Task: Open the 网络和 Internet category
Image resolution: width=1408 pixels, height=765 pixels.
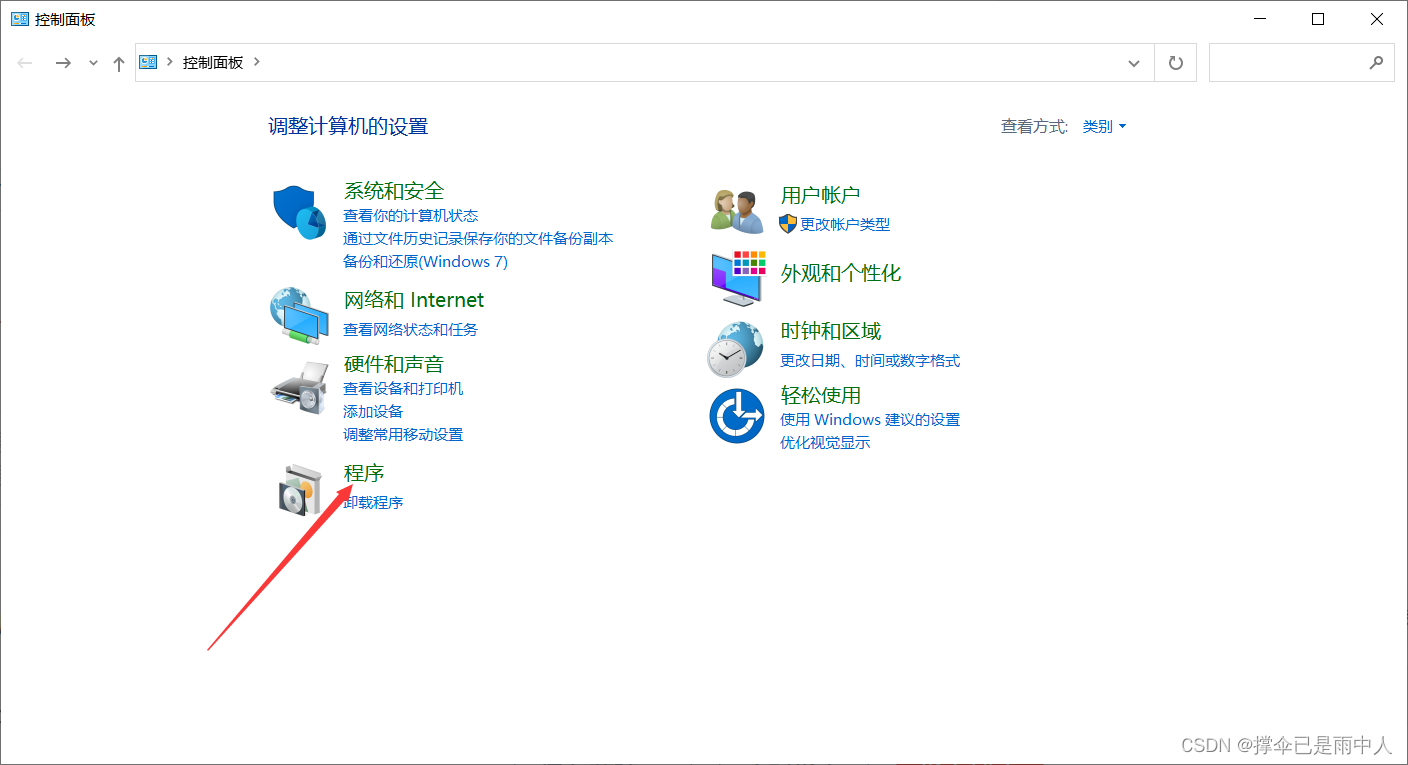Action: click(x=414, y=300)
